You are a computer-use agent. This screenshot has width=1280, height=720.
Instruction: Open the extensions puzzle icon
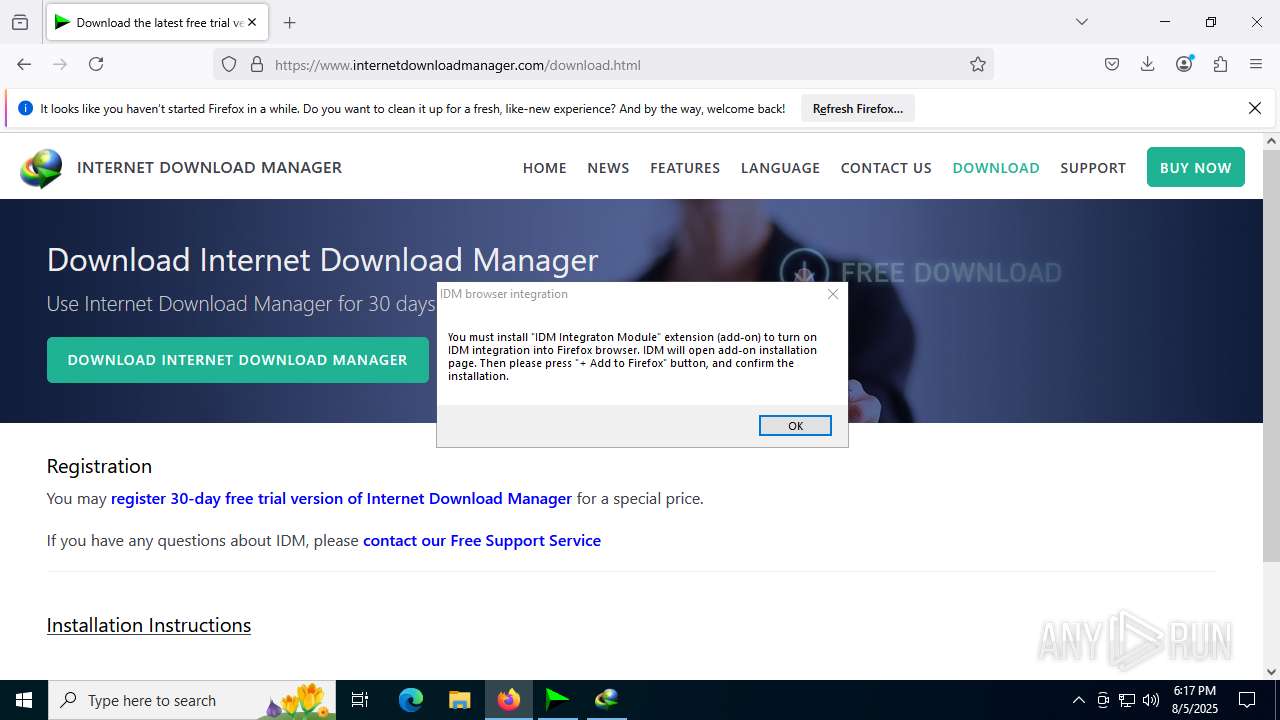coord(1220,64)
